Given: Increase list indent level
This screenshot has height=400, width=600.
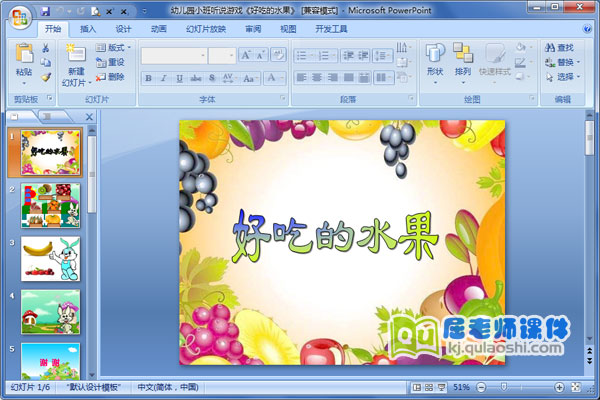Looking at the screenshot, I should click(363, 56).
